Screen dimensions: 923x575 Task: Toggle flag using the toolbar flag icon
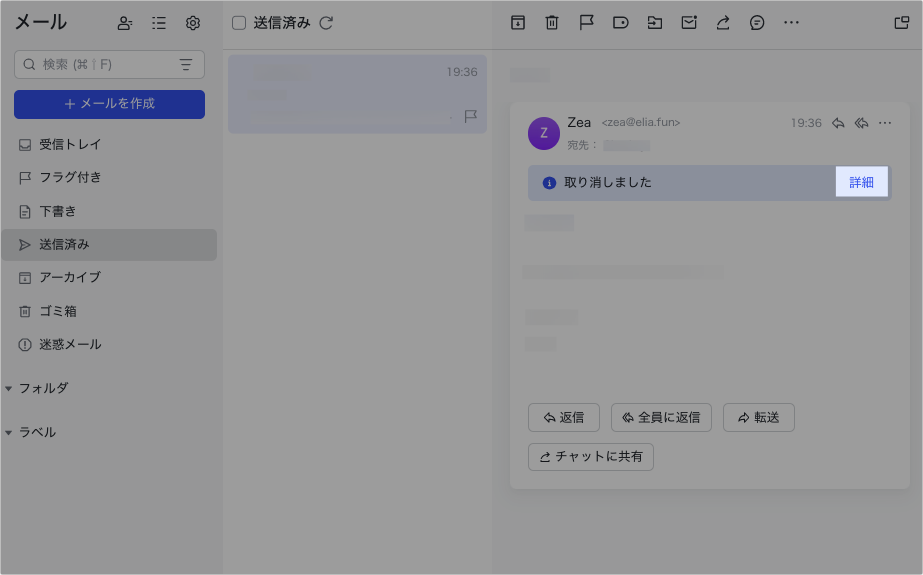[x=586, y=23]
